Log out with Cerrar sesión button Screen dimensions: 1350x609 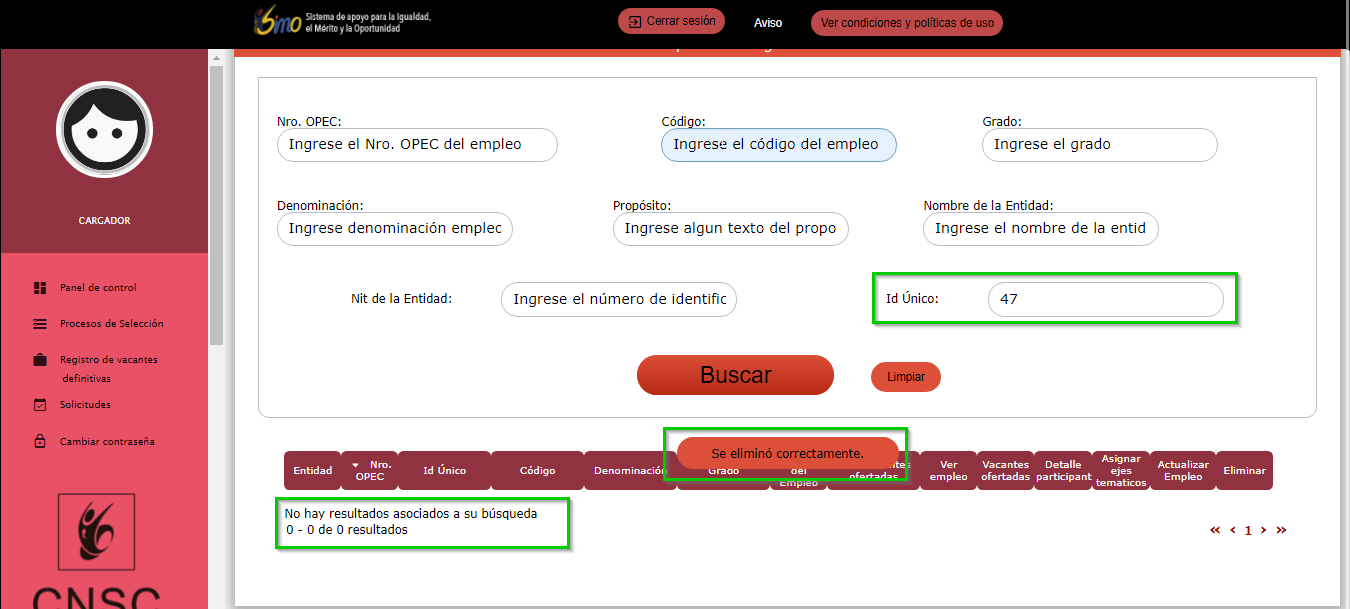[x=671, y=22]
